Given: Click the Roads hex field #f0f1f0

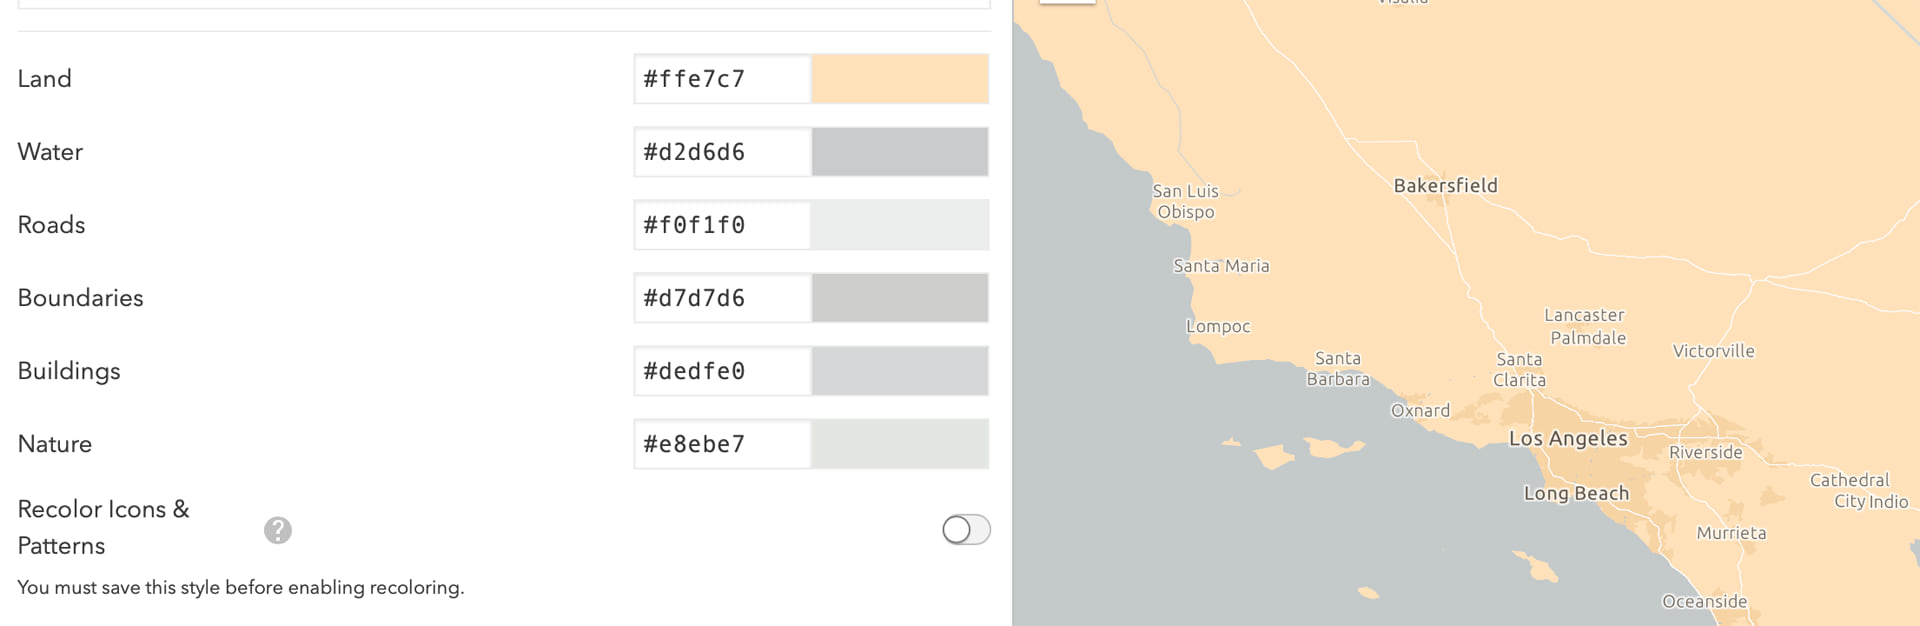Looking at the screenshot, I should pyautogui.click(x=722, y=225).
